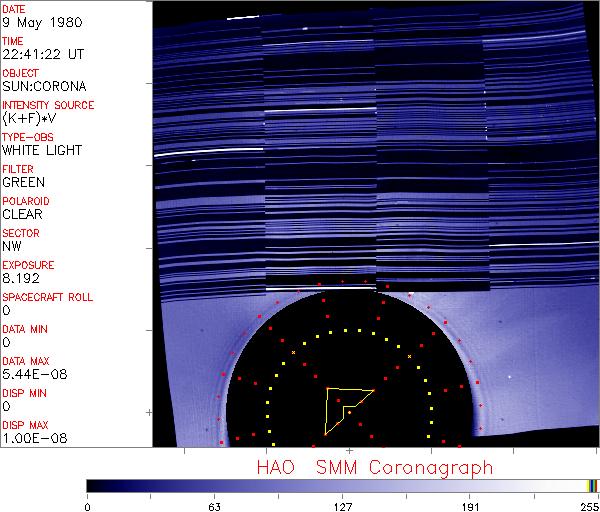Click the exposure value 8.192
600x512 pixels.
[21, 278]
